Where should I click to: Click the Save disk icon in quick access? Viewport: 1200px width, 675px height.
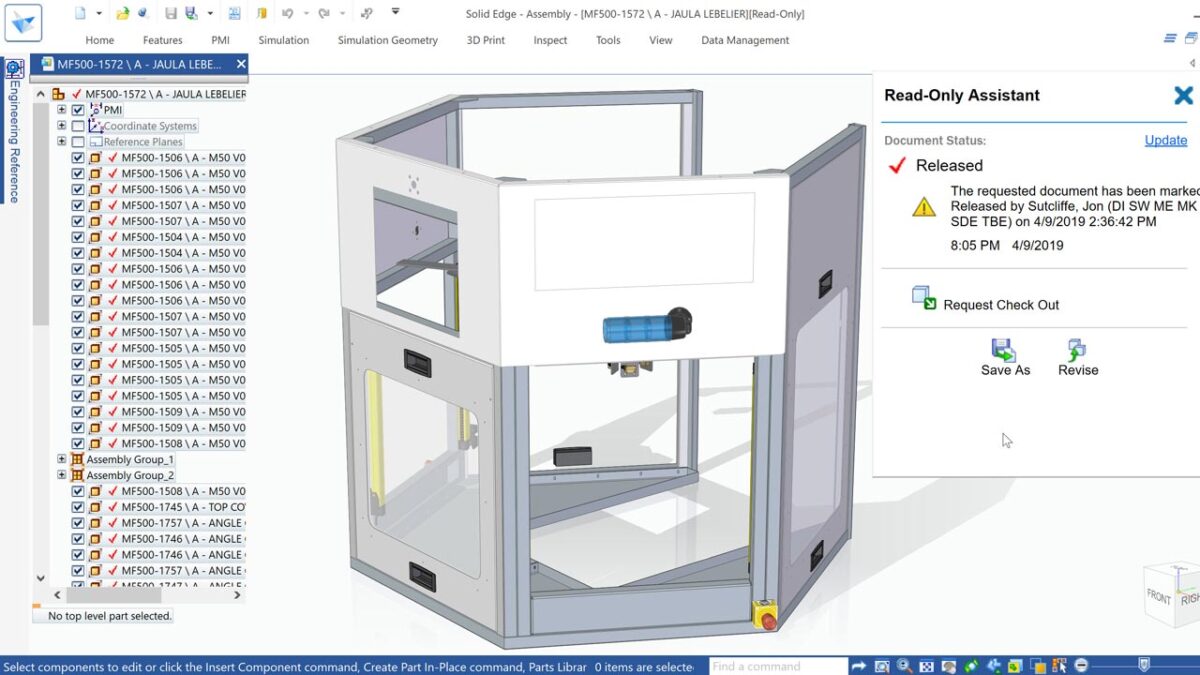171,14
